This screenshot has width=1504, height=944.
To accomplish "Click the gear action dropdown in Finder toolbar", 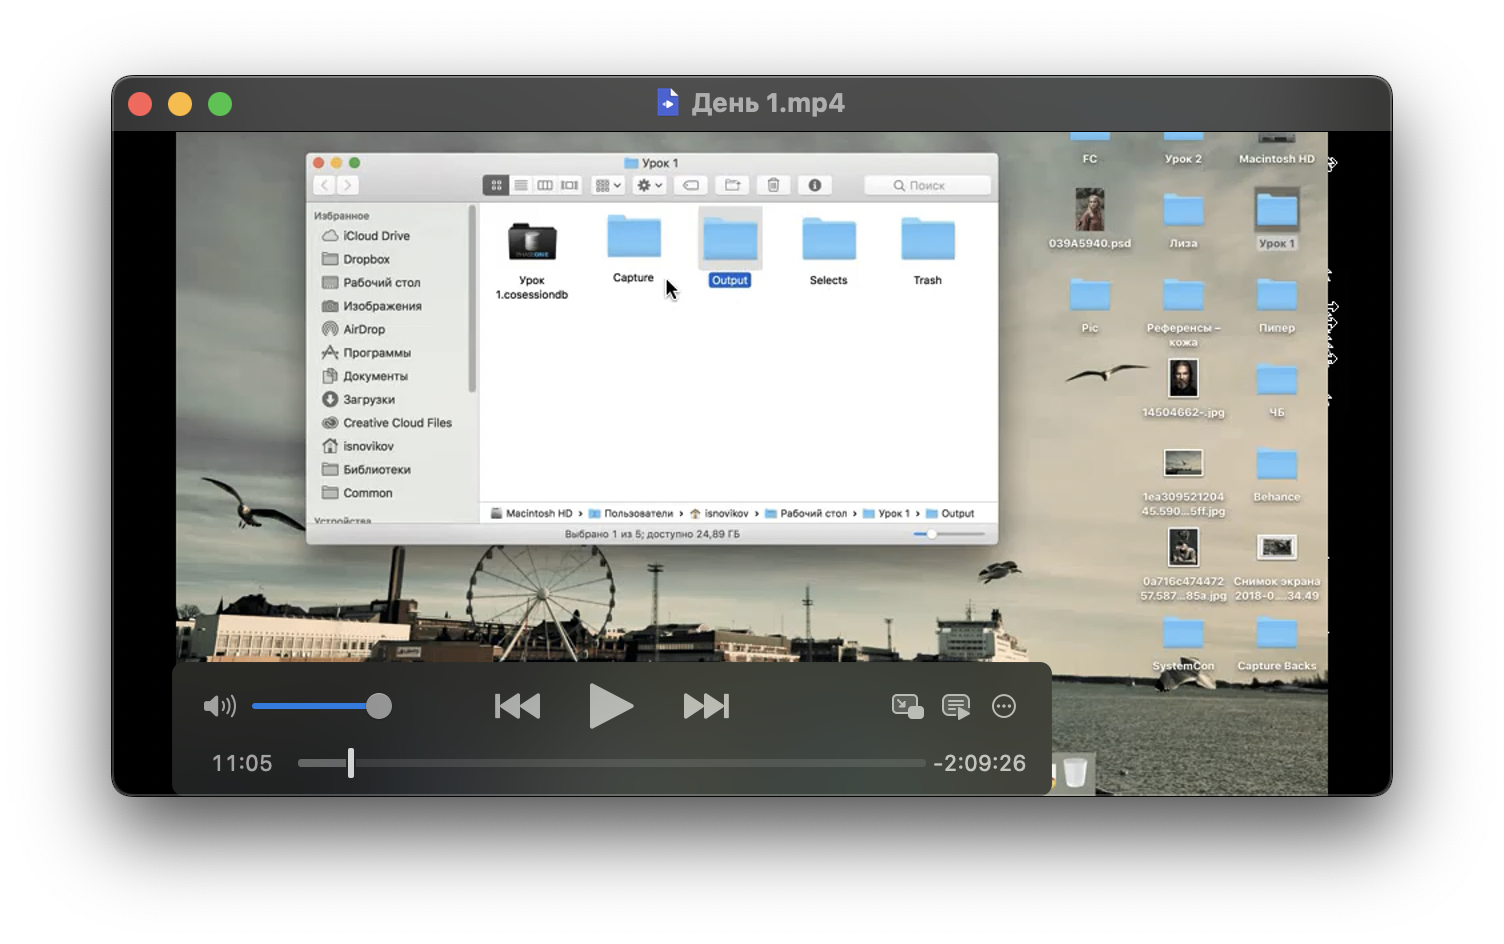I will [x=649, y=185].
